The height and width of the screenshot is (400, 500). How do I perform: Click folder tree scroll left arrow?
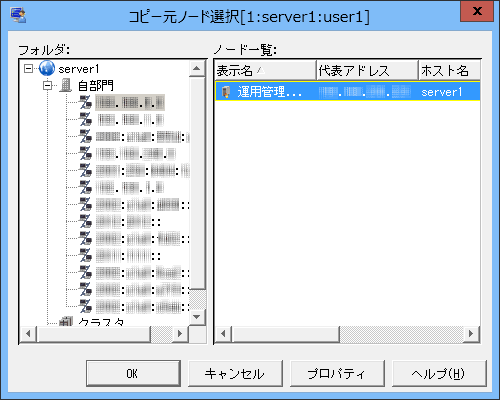28,333
